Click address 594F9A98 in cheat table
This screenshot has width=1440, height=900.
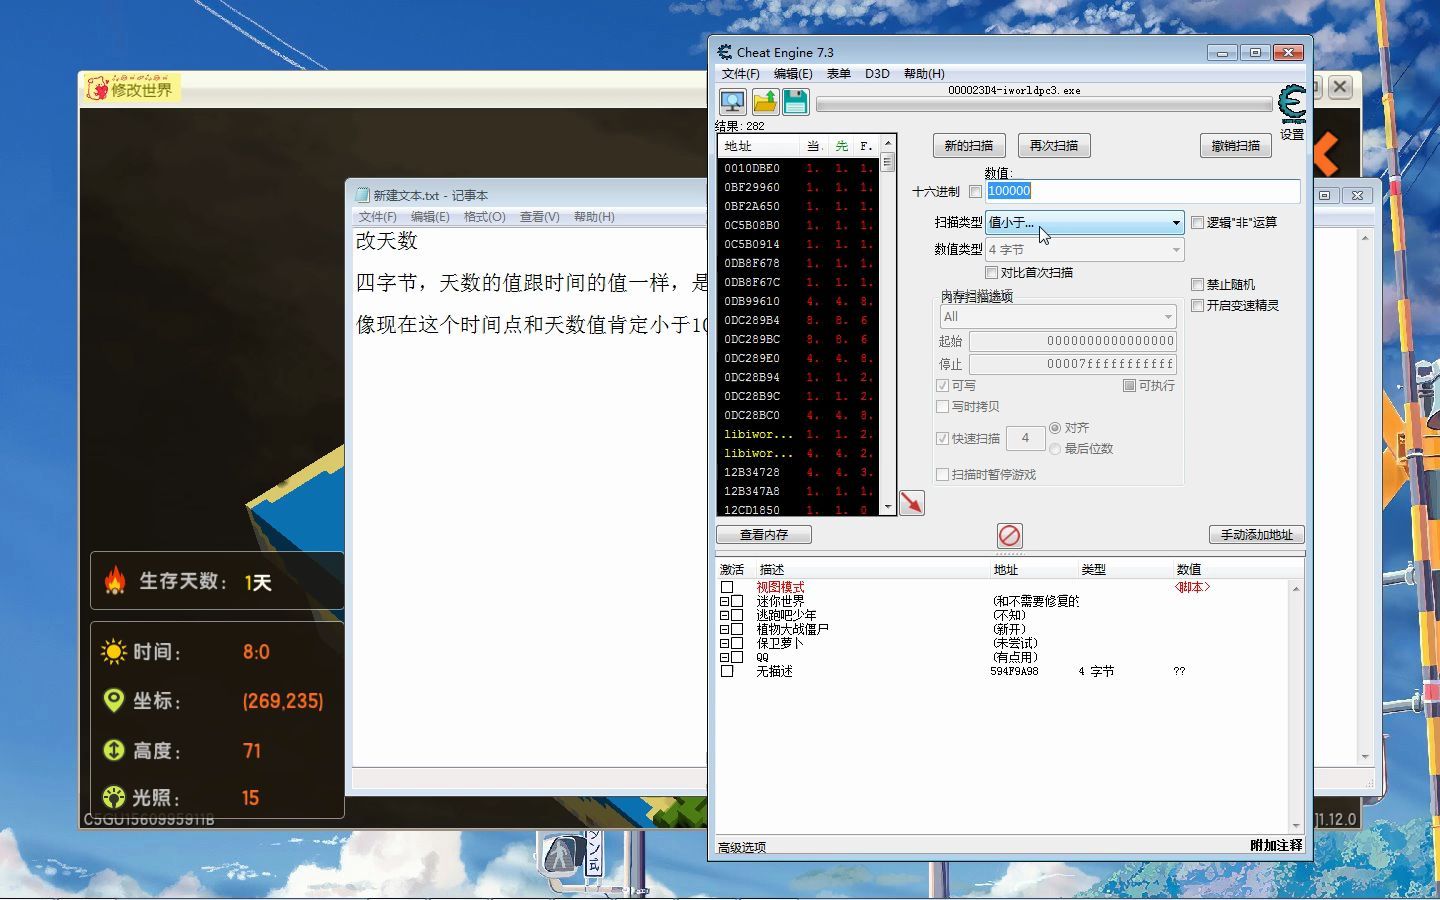[x=1014, y=671]
